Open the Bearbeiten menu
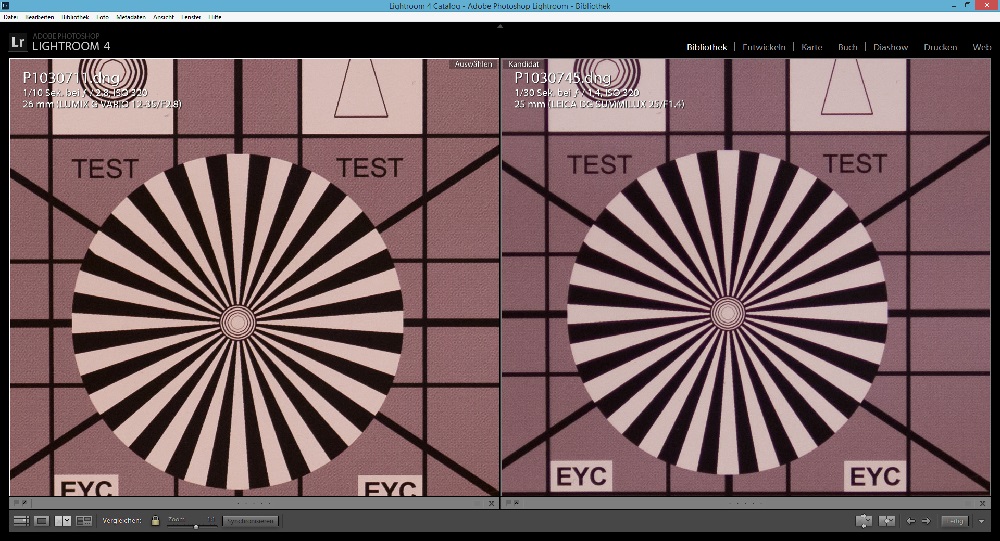1000x541 pixels. click(40, 17)
